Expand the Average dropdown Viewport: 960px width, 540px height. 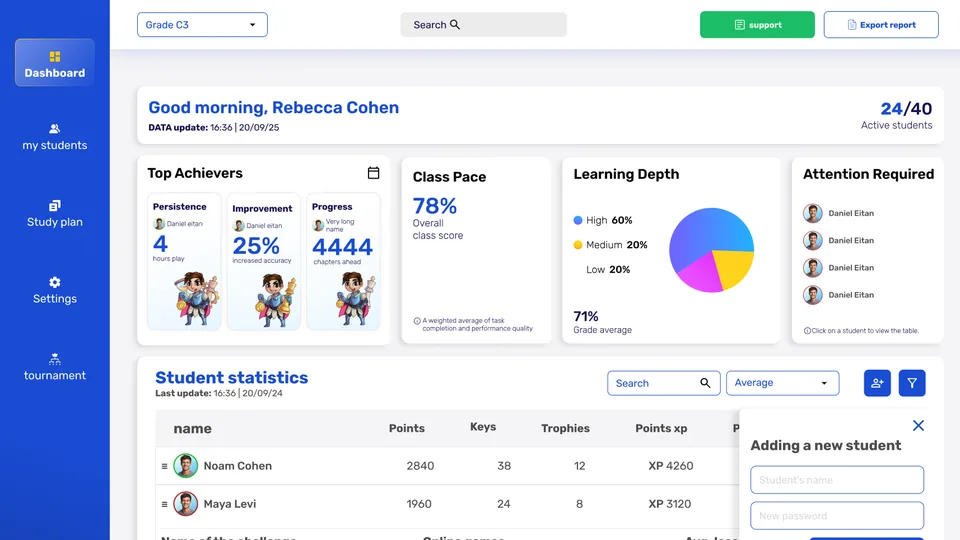click(x=782, y=383)
